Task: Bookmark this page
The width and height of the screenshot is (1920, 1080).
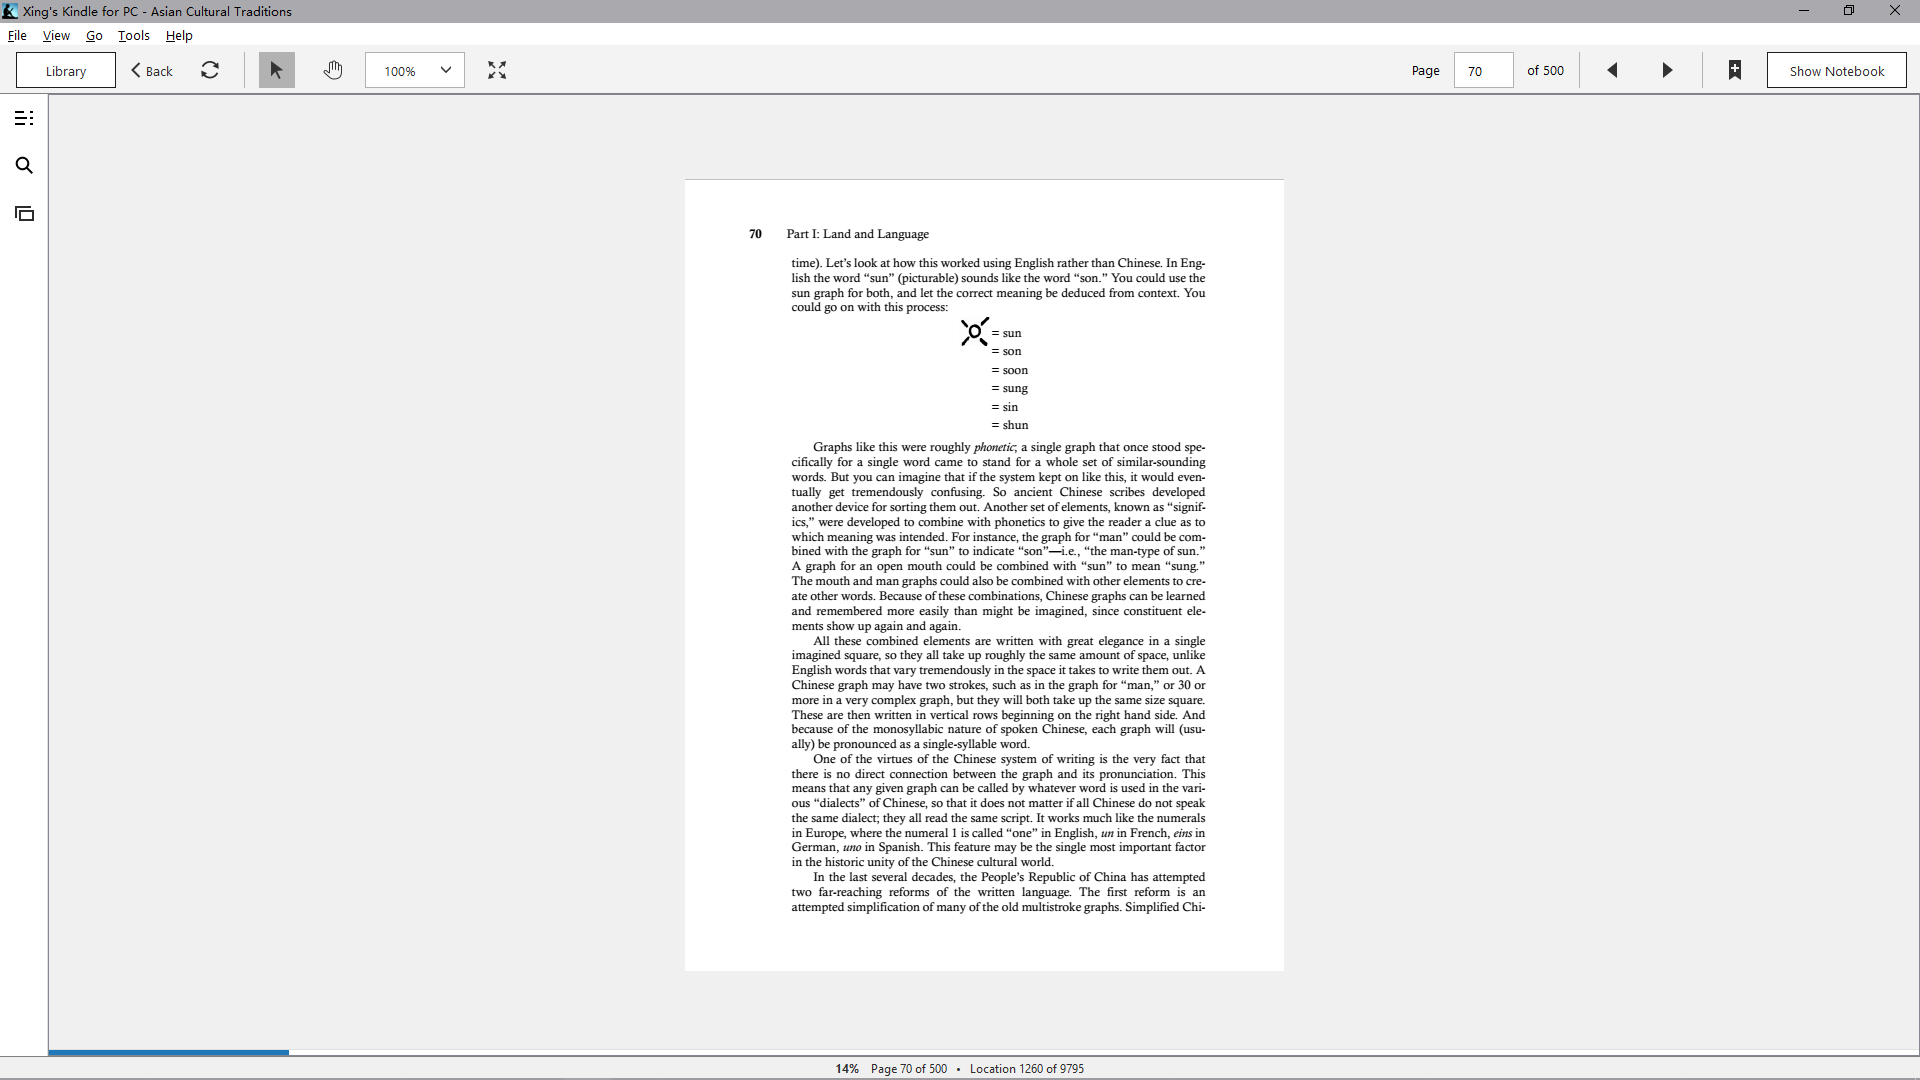Action: [x=1735, y=70]
